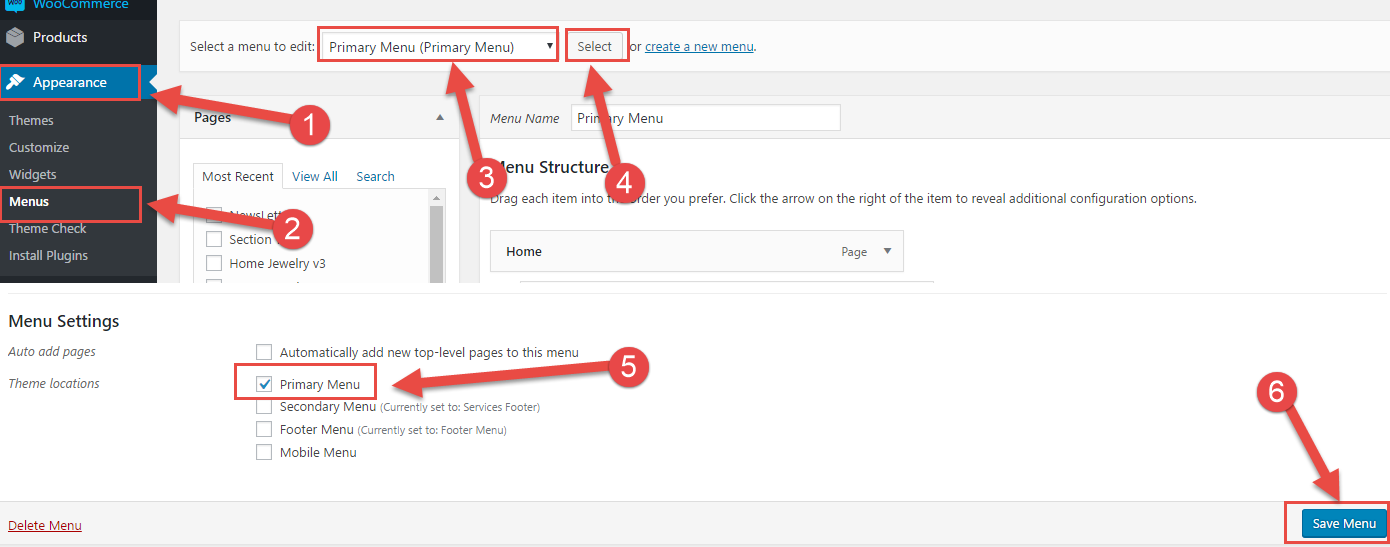Click the create a new menu link
1390x547 pixels.
coord(699,46)
